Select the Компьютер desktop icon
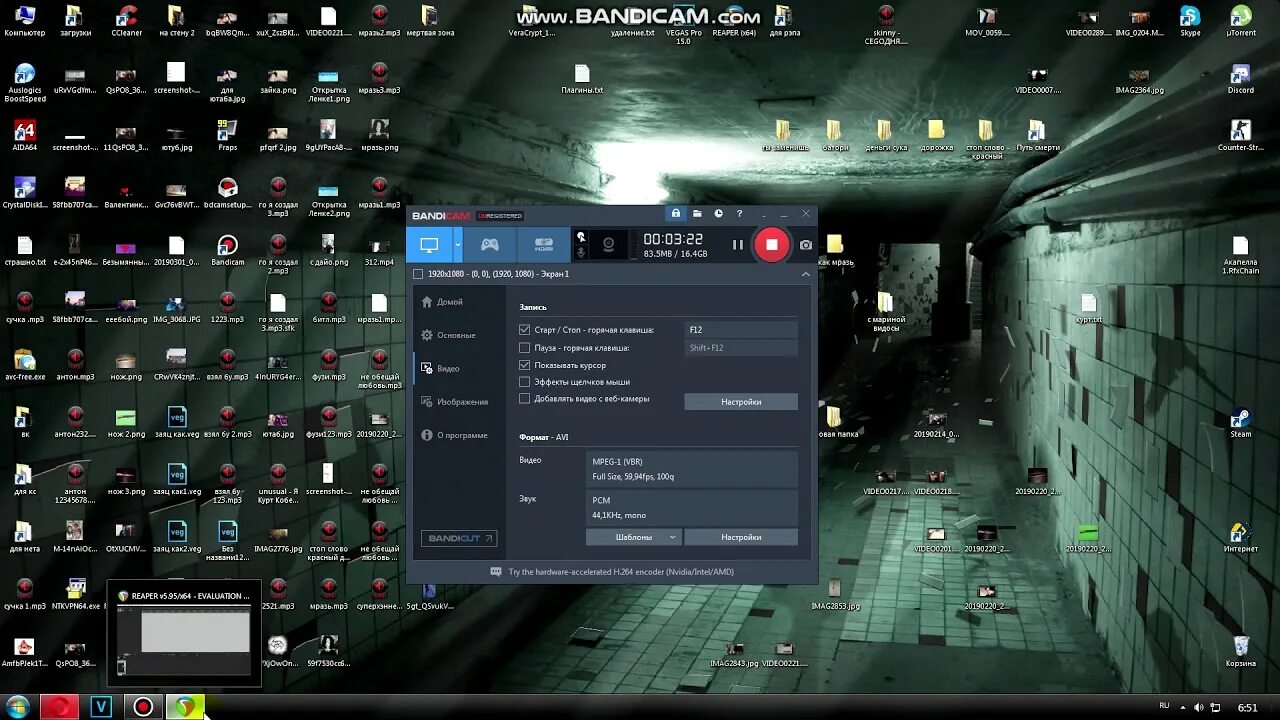This screenshot has width=1280, height=720. (24, 21)
